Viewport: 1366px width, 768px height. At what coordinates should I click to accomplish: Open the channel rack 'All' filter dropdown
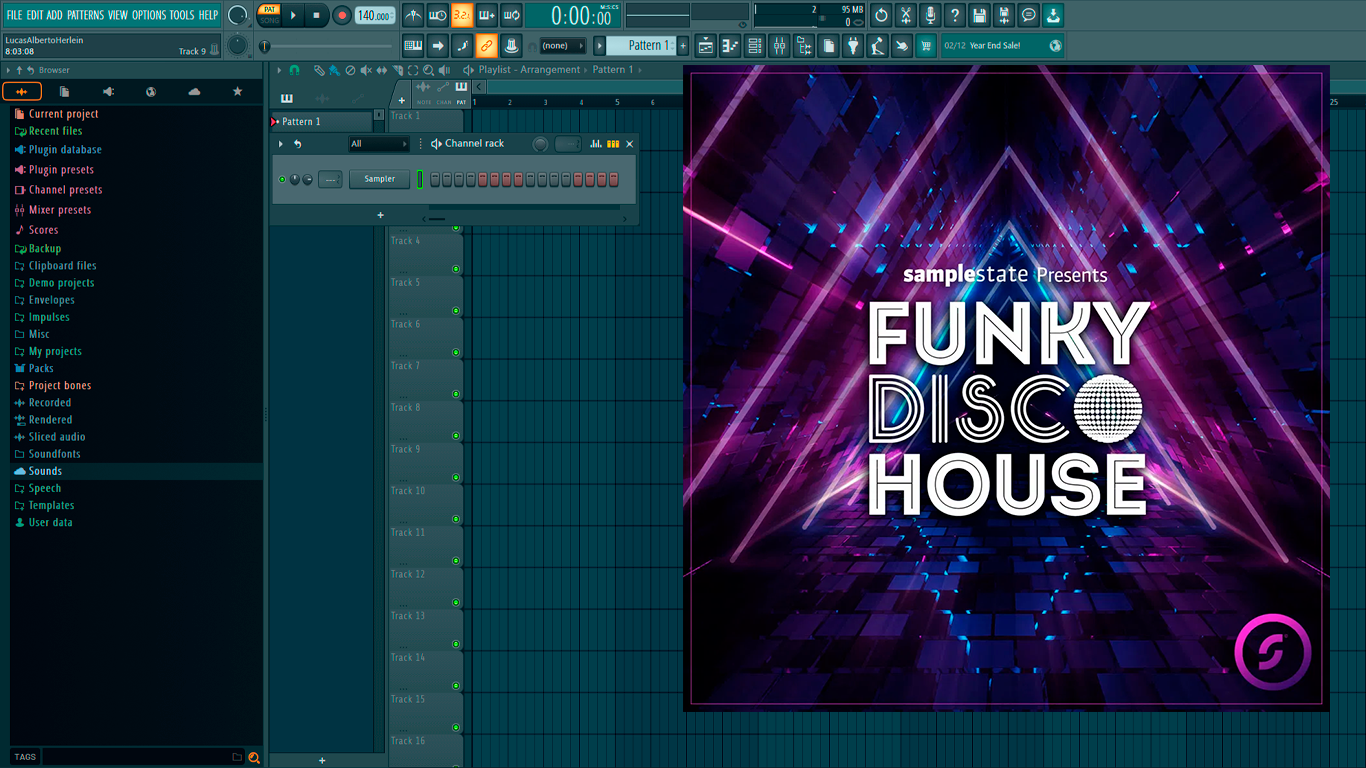point(378,144)
